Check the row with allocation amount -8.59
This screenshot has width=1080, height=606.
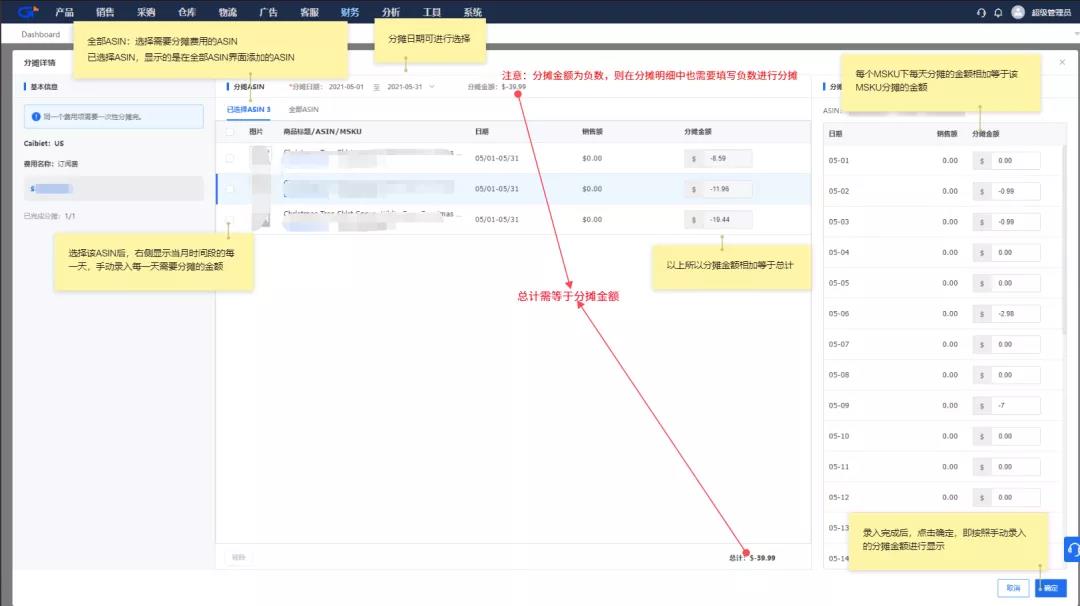[230, 158]
